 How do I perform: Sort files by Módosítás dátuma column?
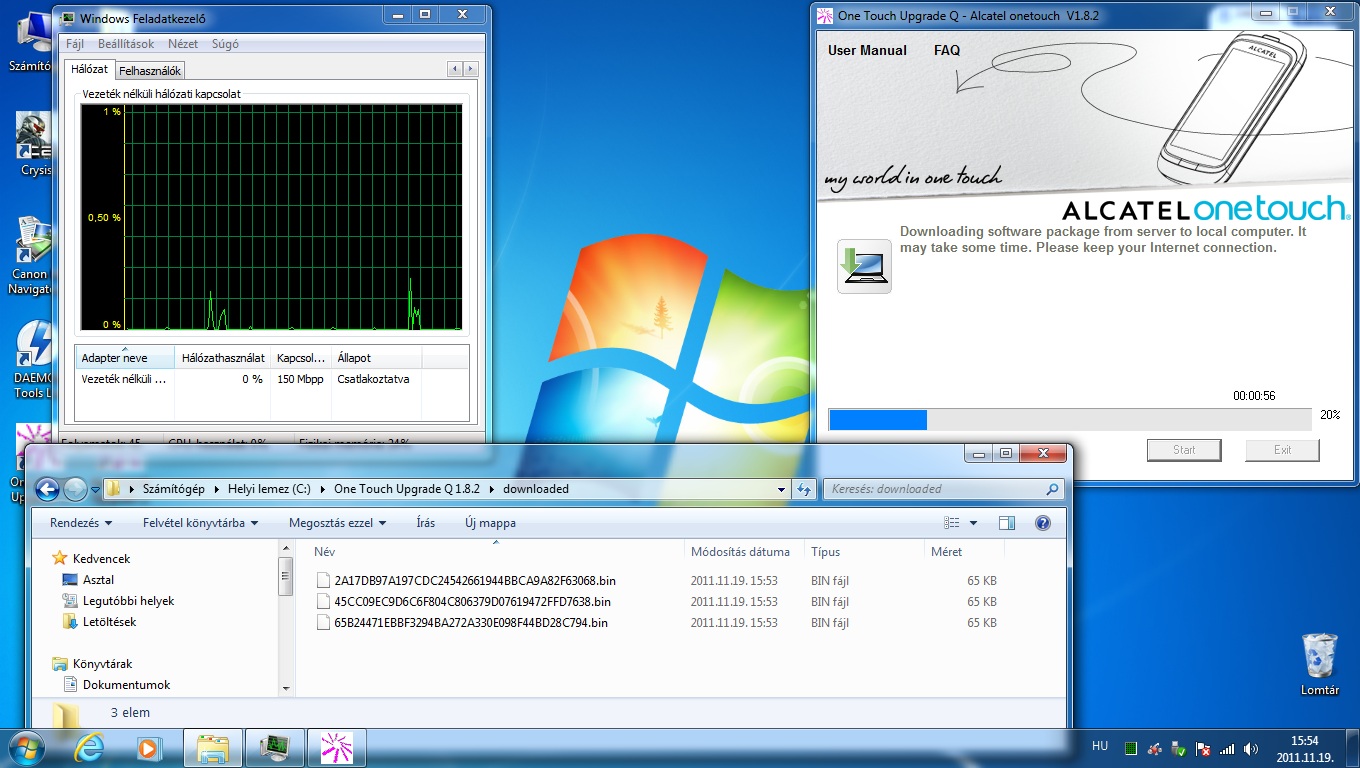click(x=745, y=552)
